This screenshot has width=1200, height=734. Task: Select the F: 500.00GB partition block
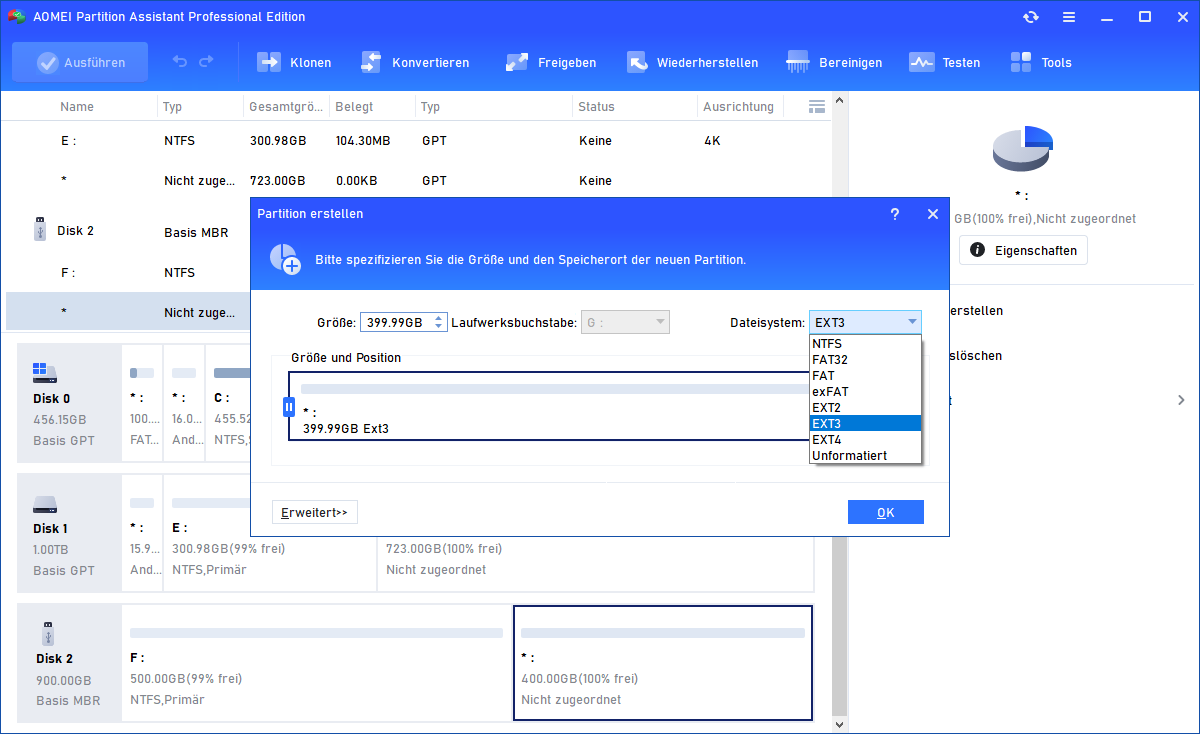316,662
